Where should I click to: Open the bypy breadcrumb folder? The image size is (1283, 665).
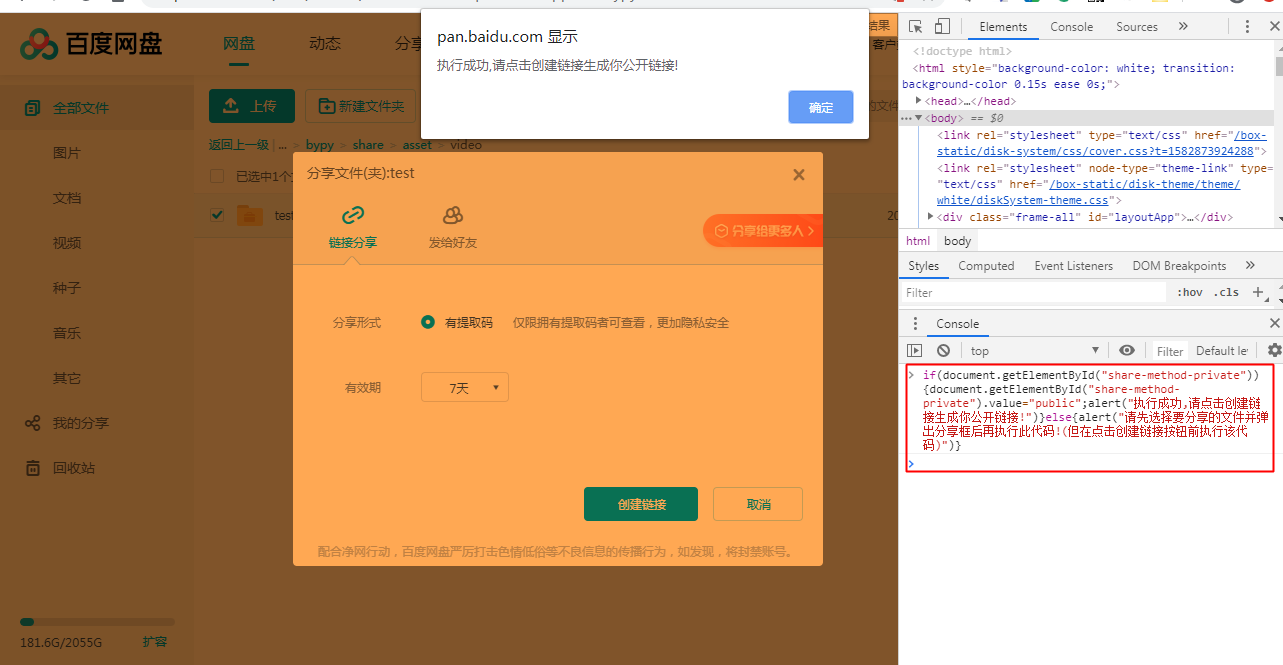coord(320,145)
